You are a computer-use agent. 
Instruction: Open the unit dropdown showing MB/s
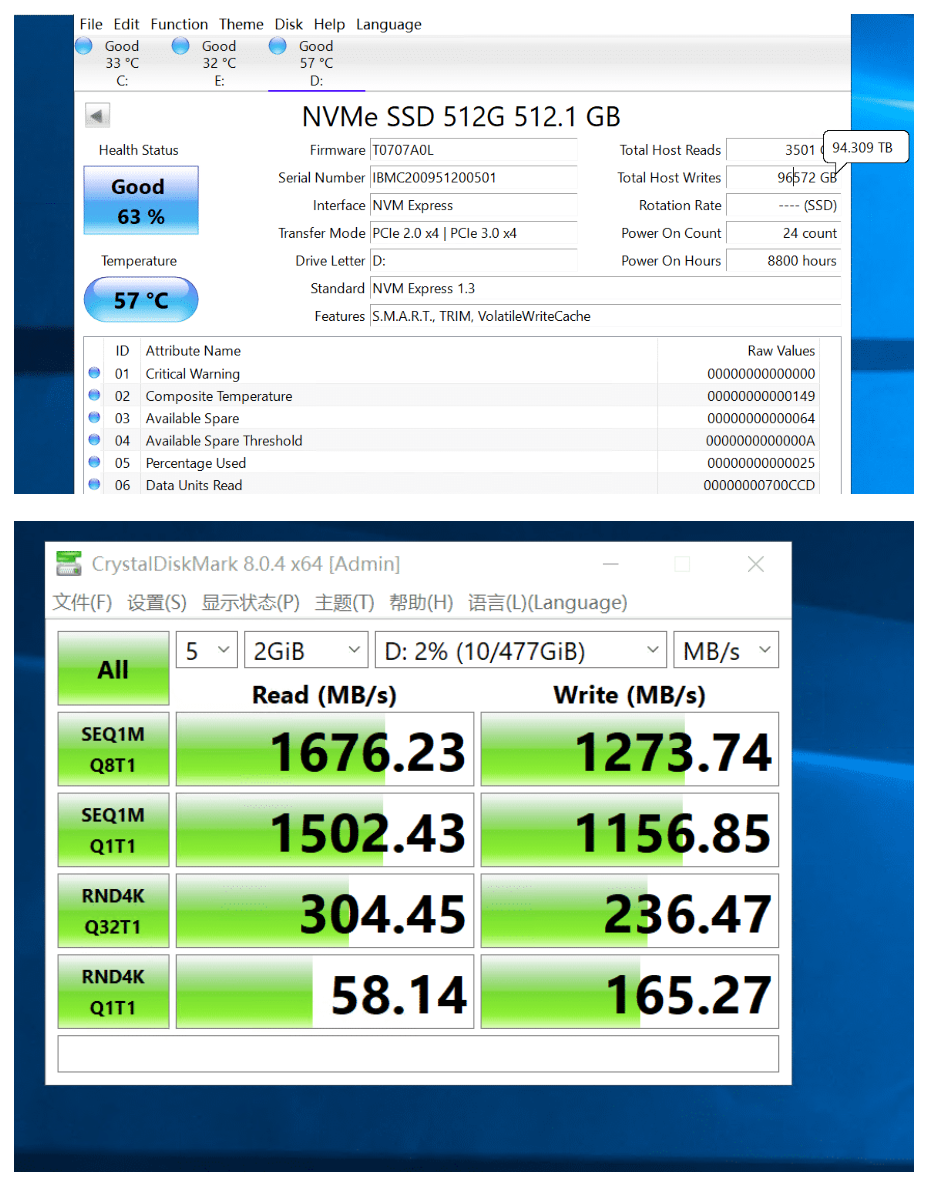(726, 650)
